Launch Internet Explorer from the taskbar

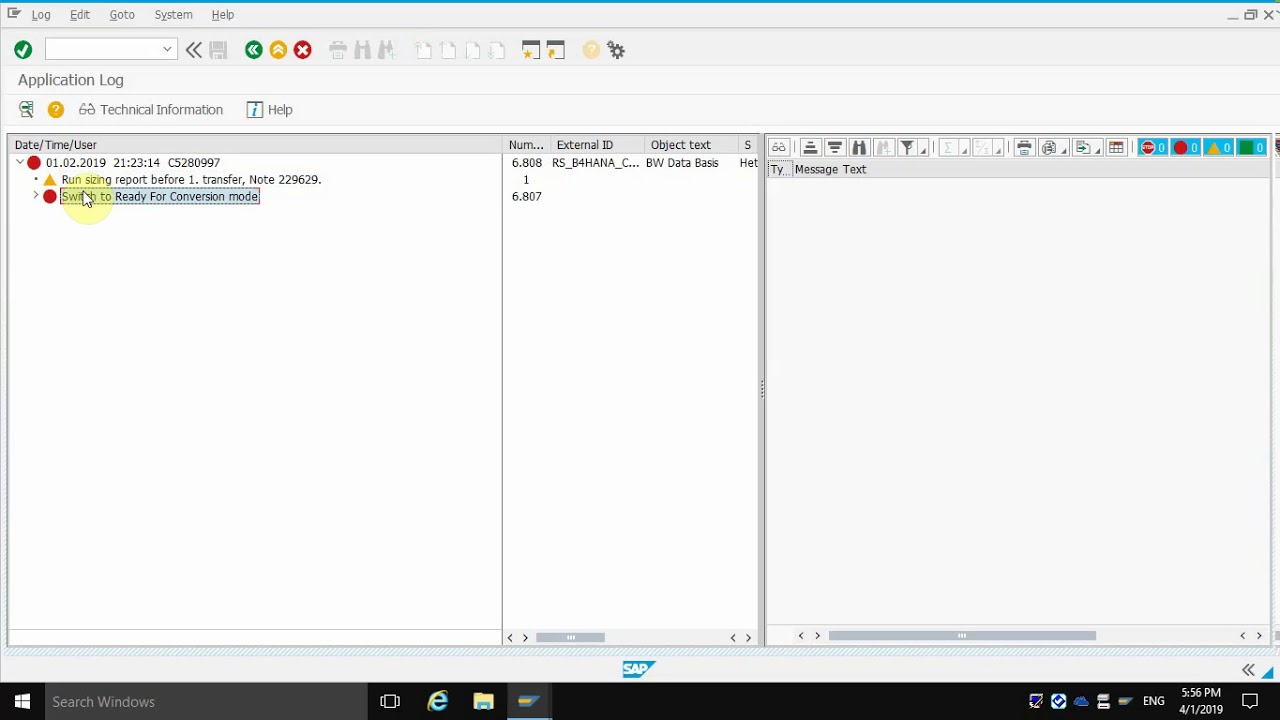(438, 701)
